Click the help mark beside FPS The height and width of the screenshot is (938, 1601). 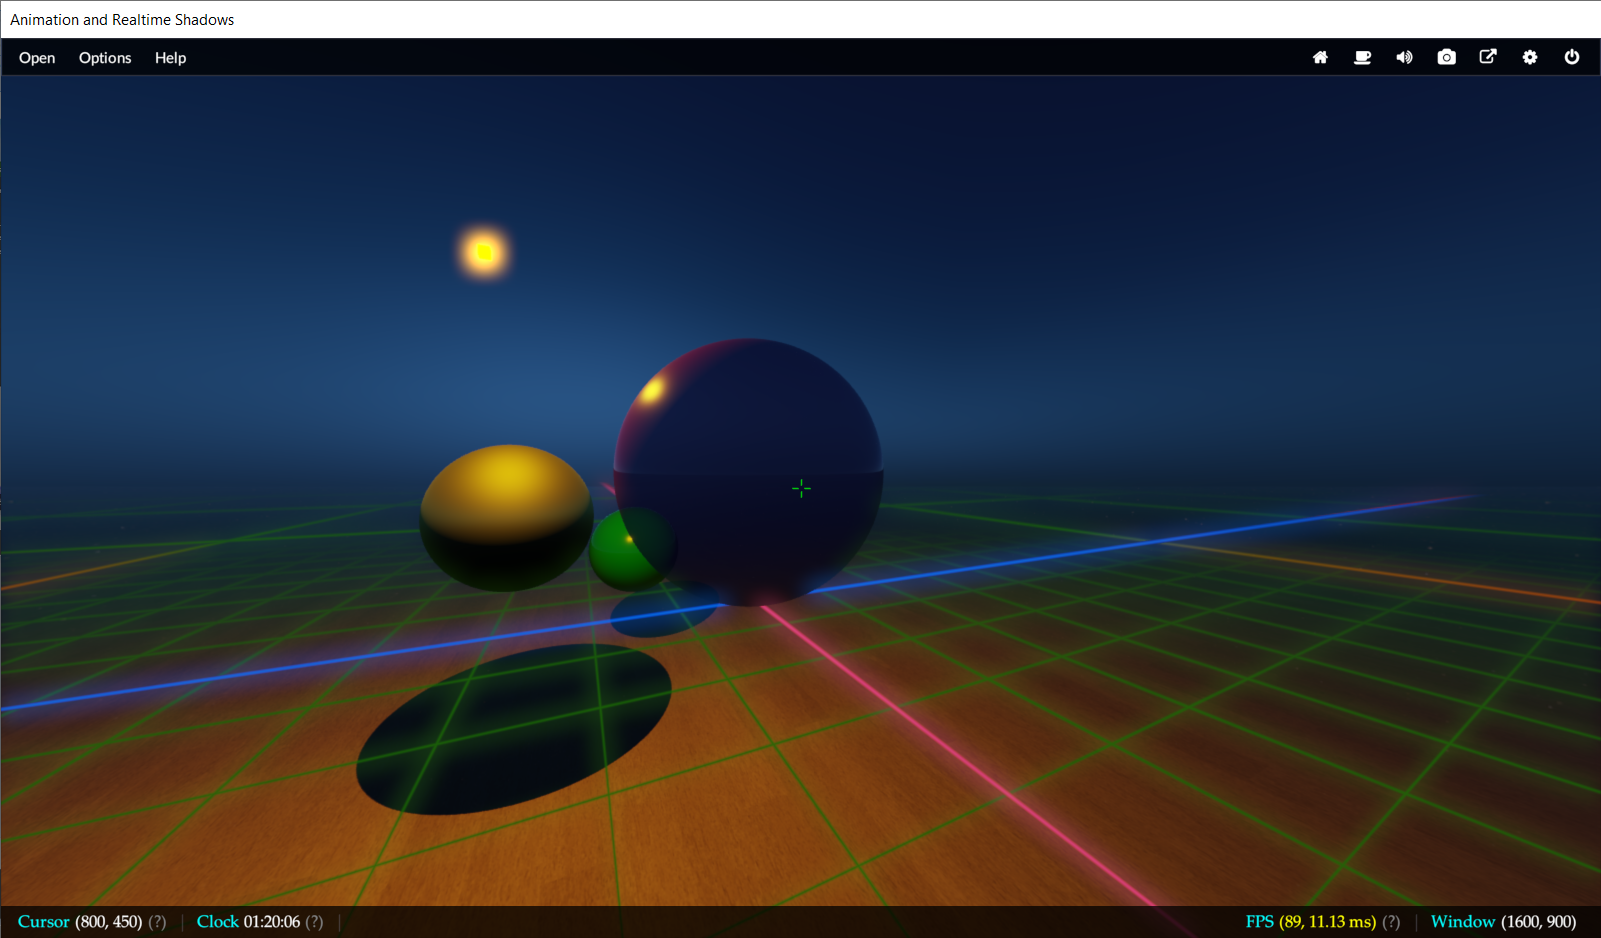(1391, 922)
